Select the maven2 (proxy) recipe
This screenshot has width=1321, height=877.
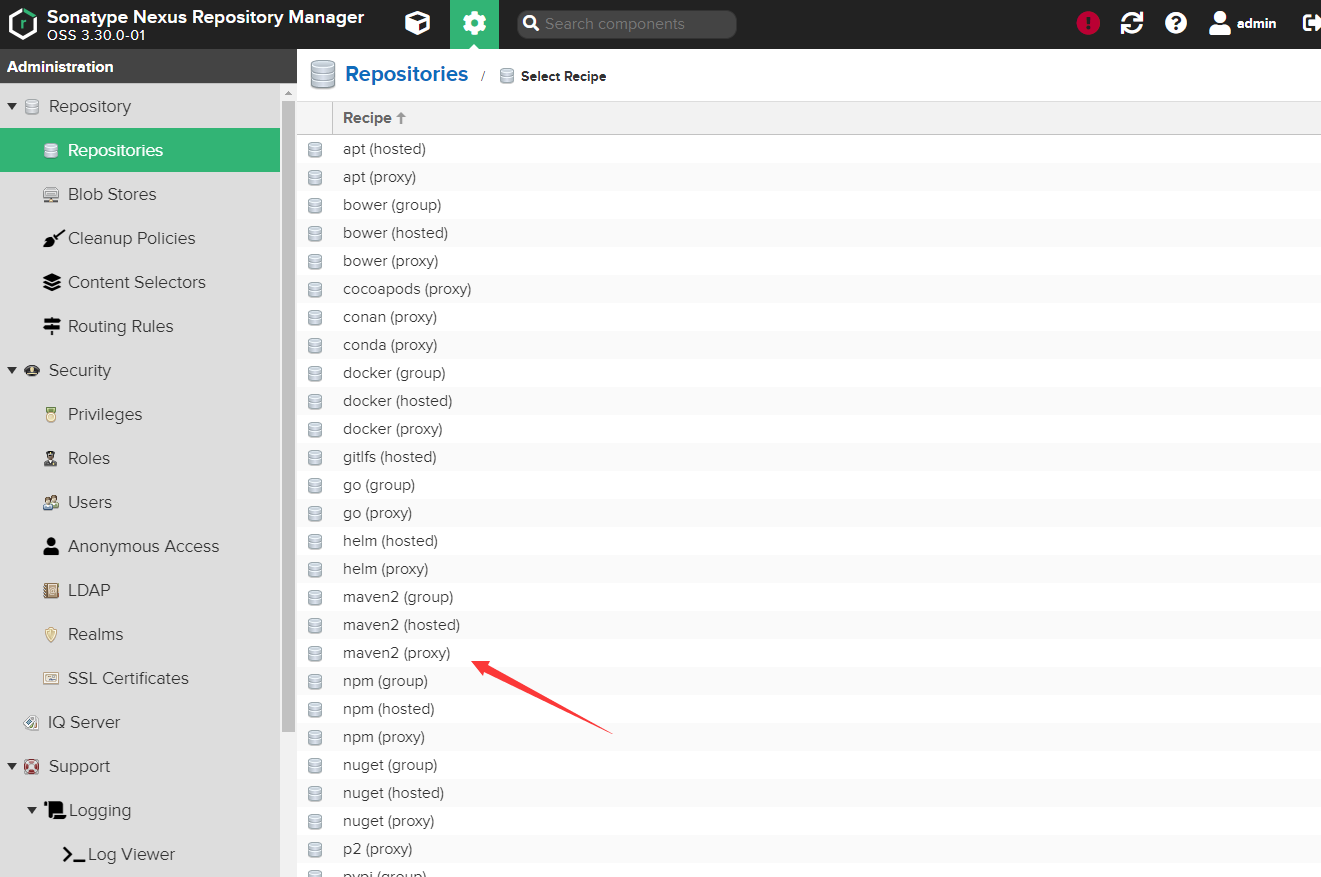coord(809,653)
